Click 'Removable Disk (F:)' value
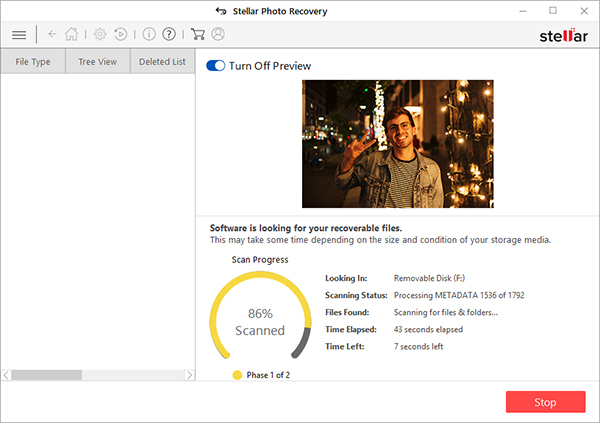Viewport: 600px width, 423px height. (429, 278)
